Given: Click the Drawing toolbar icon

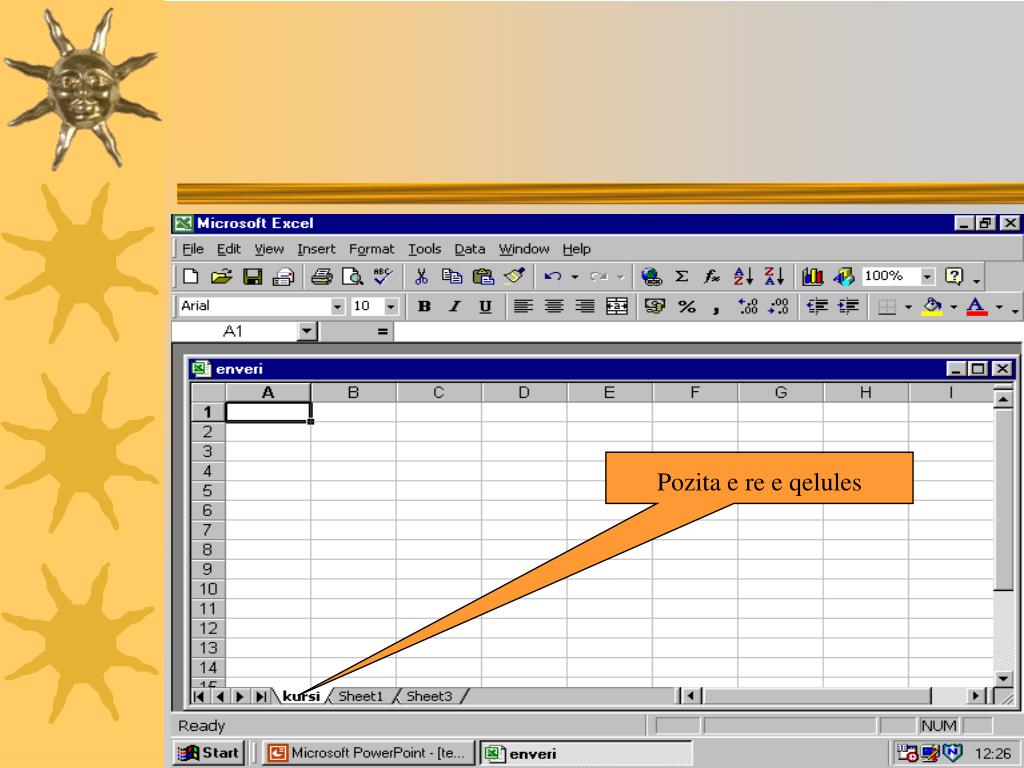Looking at the screenshot, I should point(844,276).
